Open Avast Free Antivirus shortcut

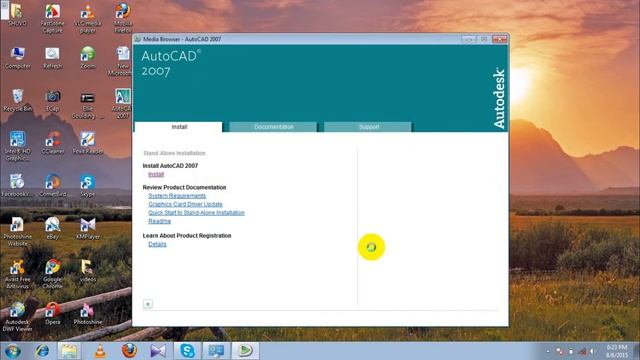tap(17, 274)
